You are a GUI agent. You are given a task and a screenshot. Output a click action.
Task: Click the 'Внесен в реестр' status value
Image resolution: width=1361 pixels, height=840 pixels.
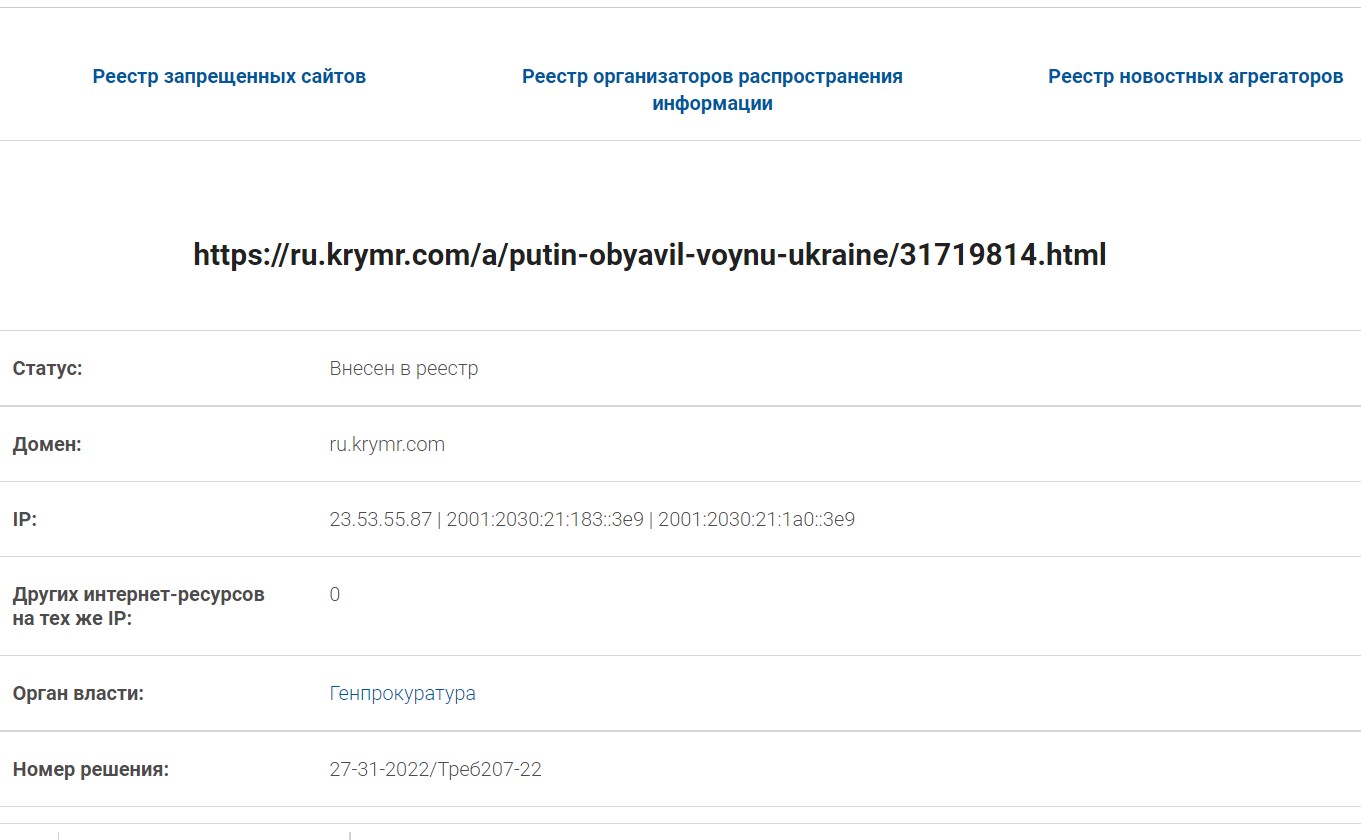pyautogui.click(x=404, y=369)
